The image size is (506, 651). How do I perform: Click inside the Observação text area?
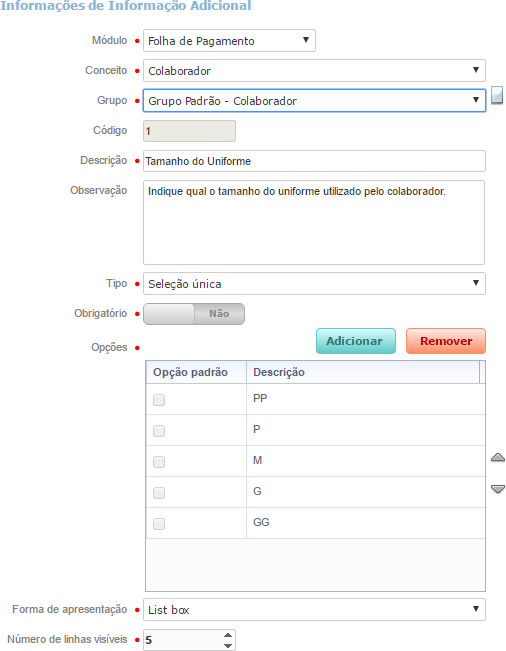point(314,223)
